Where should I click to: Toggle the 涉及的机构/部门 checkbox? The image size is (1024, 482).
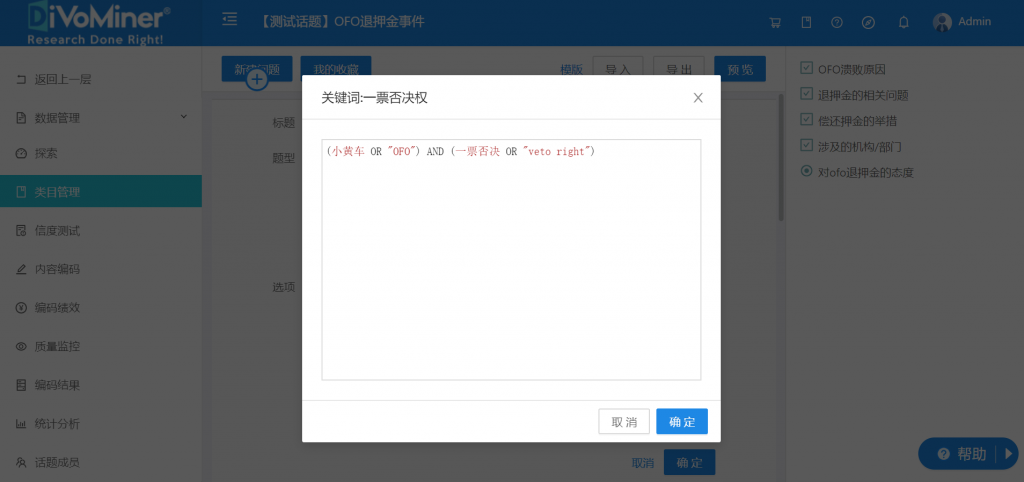coord(807,146)
